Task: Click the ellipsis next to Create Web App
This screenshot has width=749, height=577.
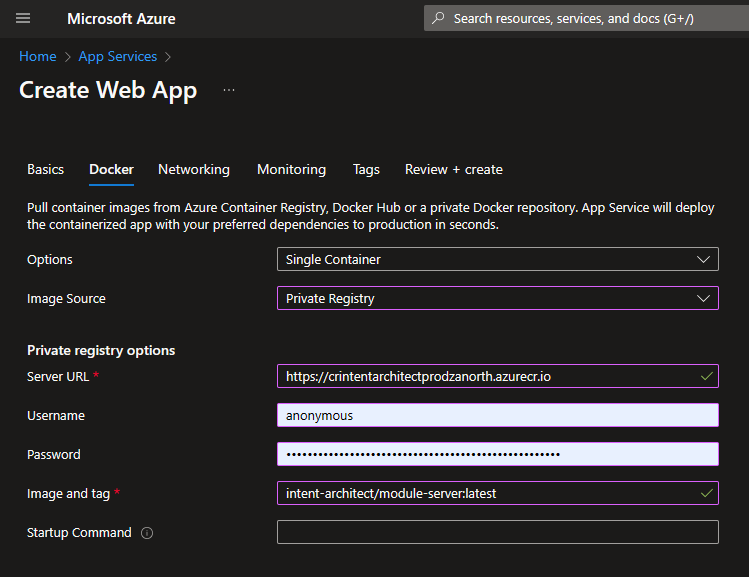Action: (229, 90)
